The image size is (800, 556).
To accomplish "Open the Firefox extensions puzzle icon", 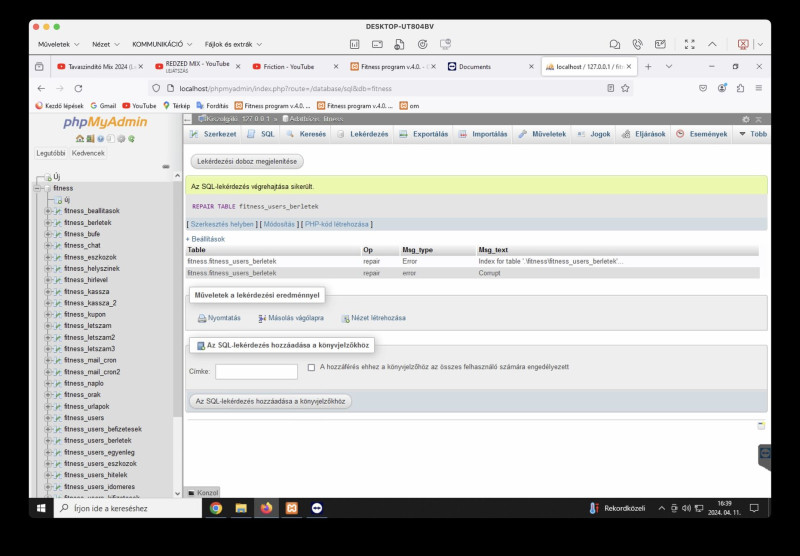I will pos(740,88).
